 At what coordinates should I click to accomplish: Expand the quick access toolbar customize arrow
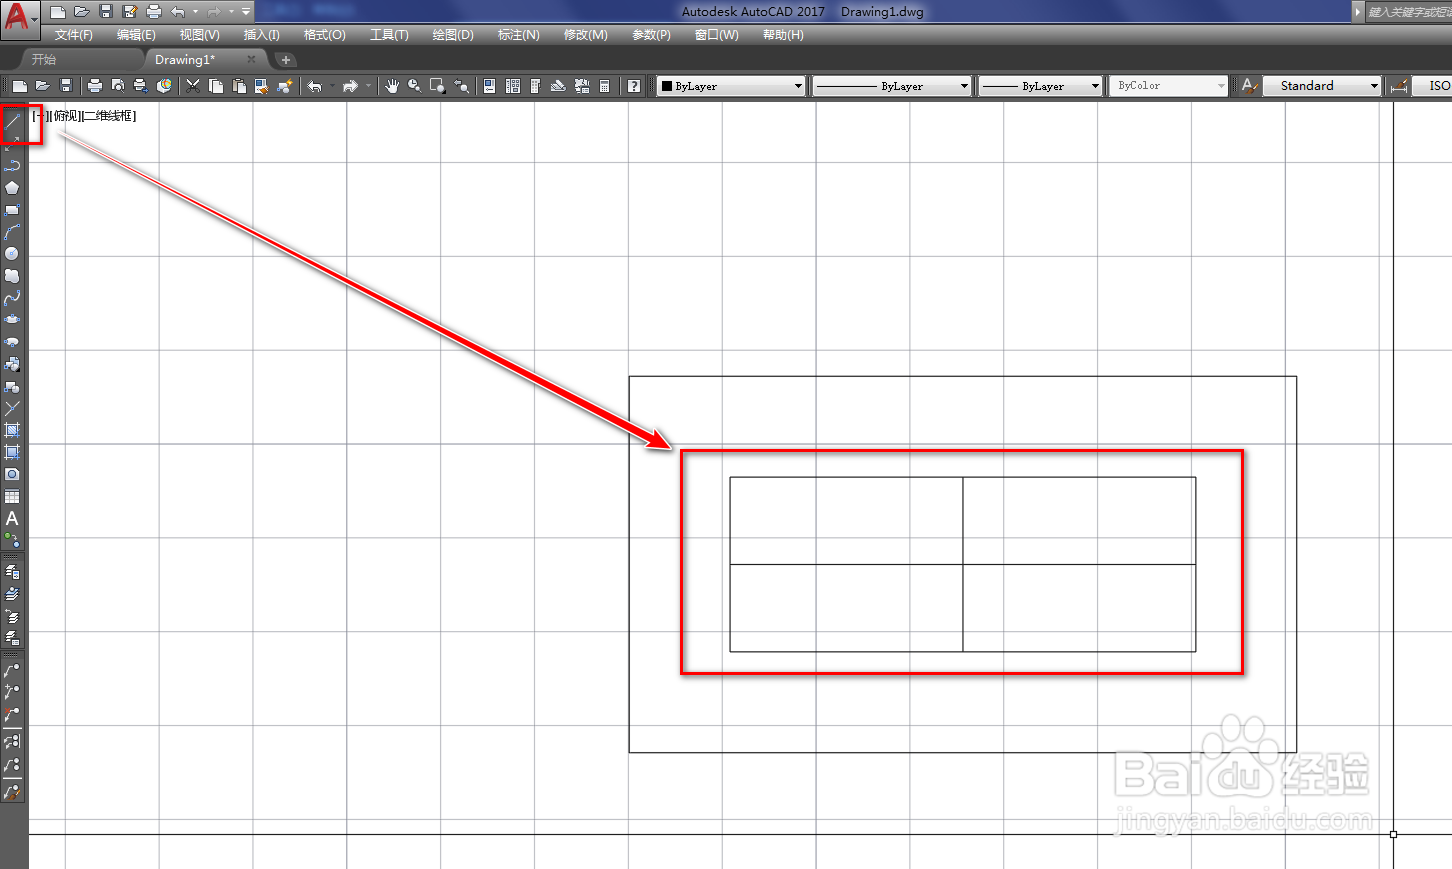(246, 12)
